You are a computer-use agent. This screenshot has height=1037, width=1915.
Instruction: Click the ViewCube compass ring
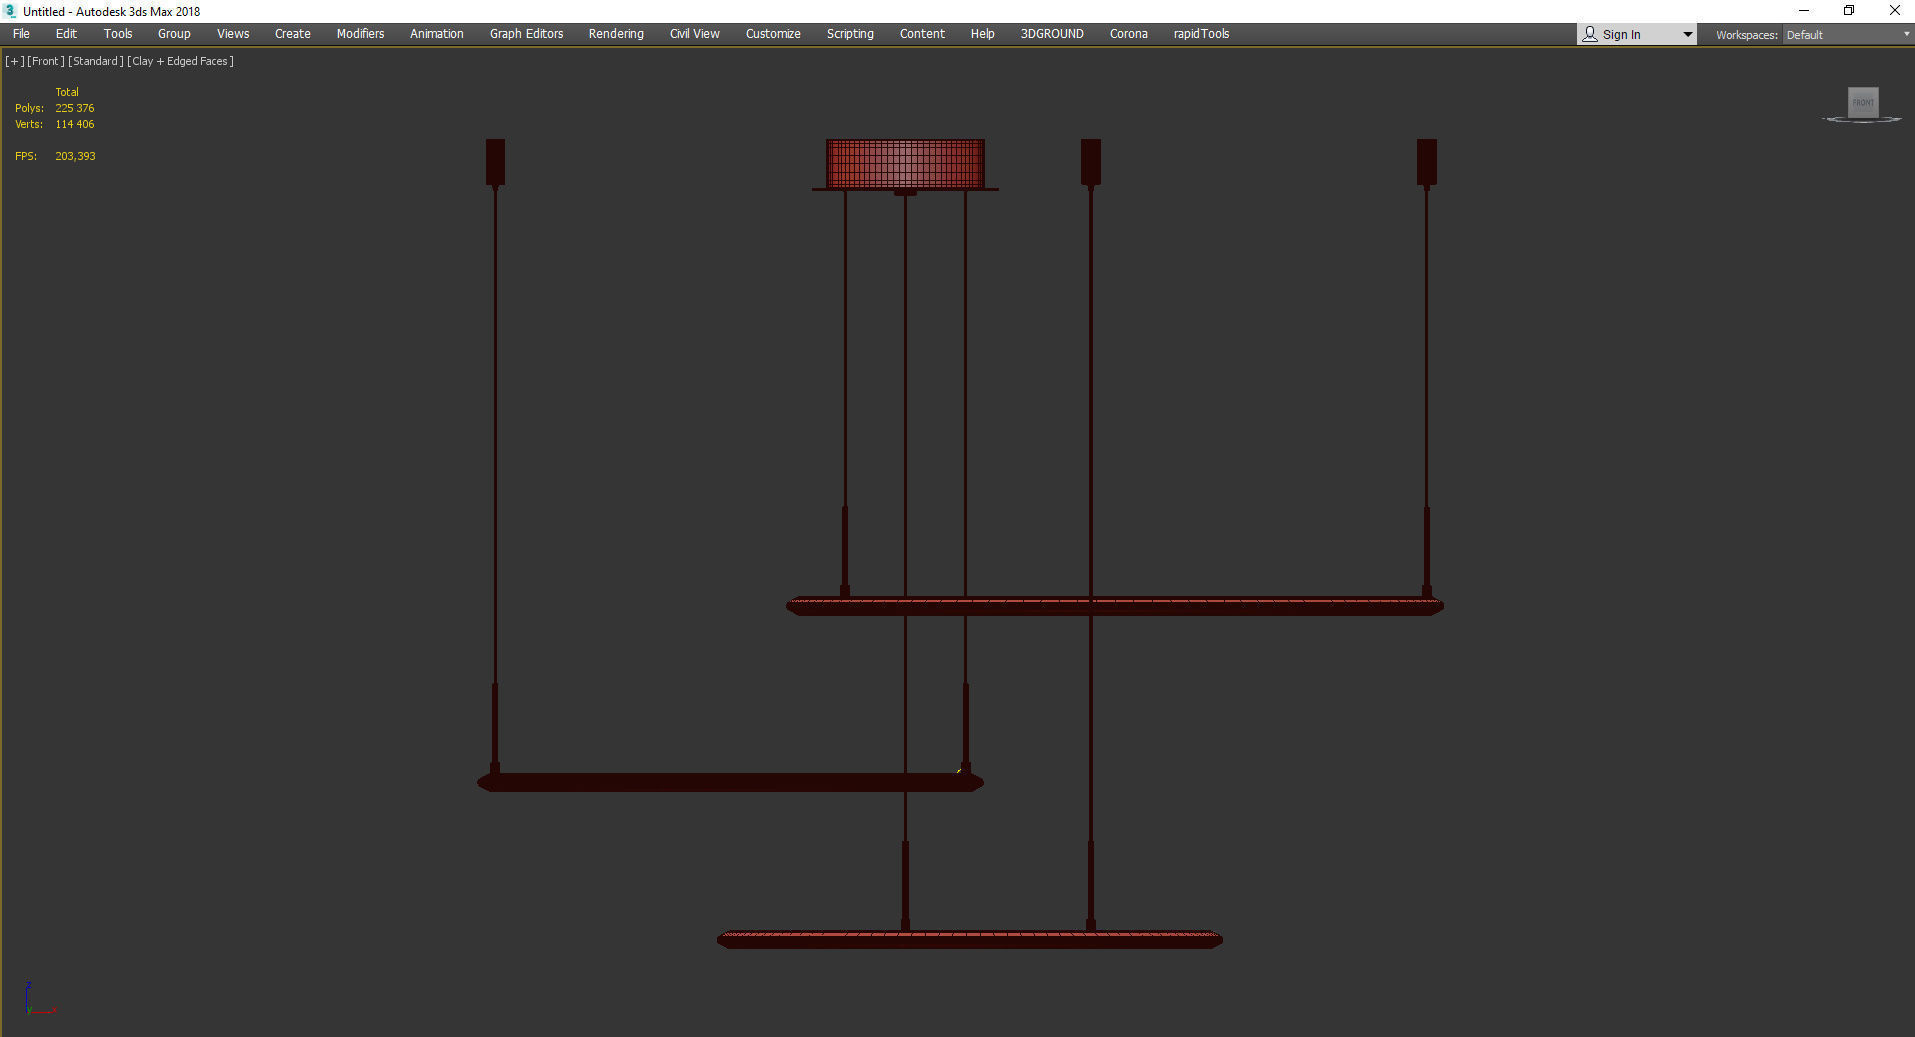coord(1862,120)
